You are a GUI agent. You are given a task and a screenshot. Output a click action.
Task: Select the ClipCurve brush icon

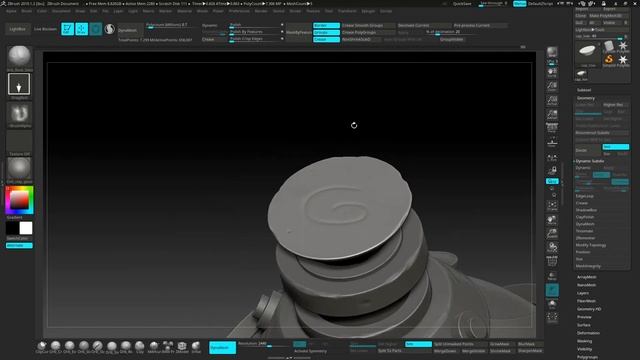pyautogui.click(x=42, y=347)
